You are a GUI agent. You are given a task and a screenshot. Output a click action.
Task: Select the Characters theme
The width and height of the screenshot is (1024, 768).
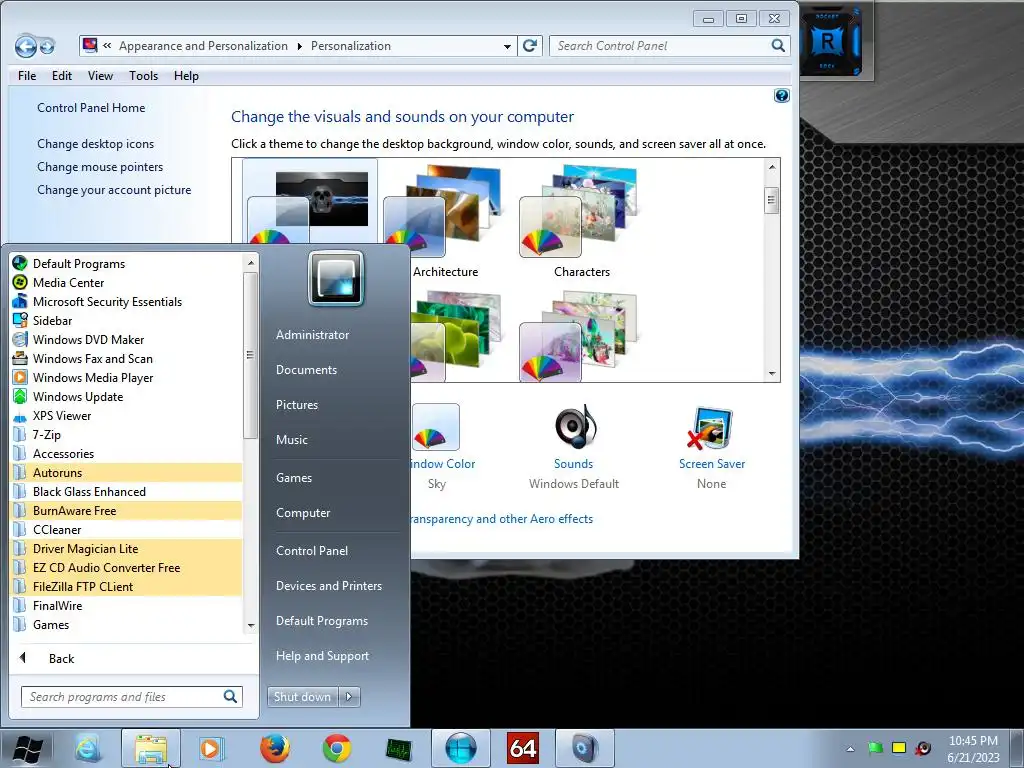tap(581, 222)
